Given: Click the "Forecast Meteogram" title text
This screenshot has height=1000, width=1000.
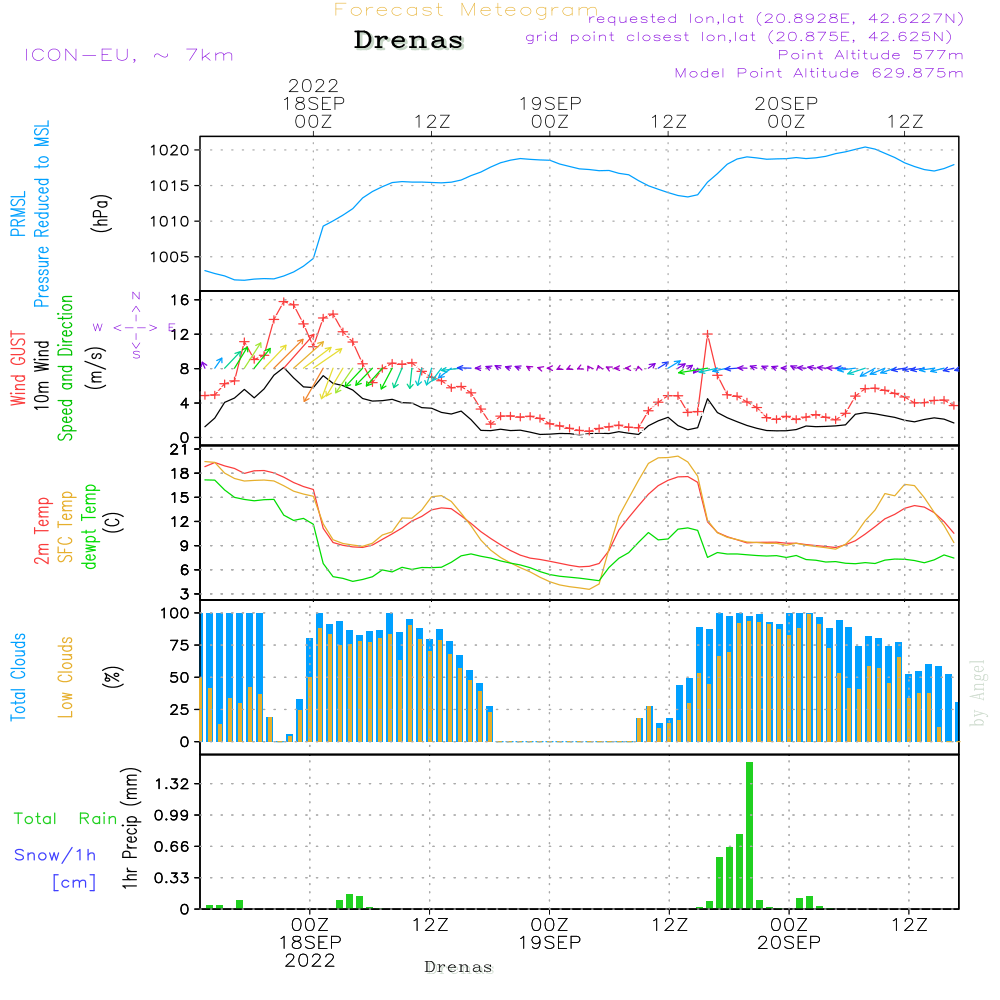Looking at the screenshot, I should point(466,10).
